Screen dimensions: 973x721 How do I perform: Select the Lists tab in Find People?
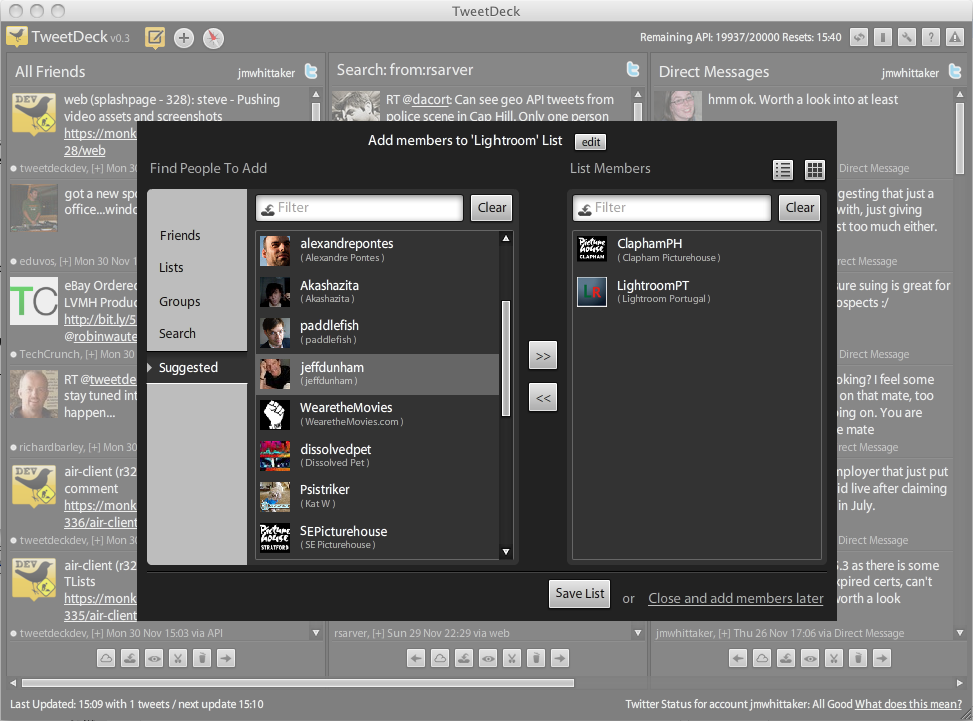click(171, 267)
